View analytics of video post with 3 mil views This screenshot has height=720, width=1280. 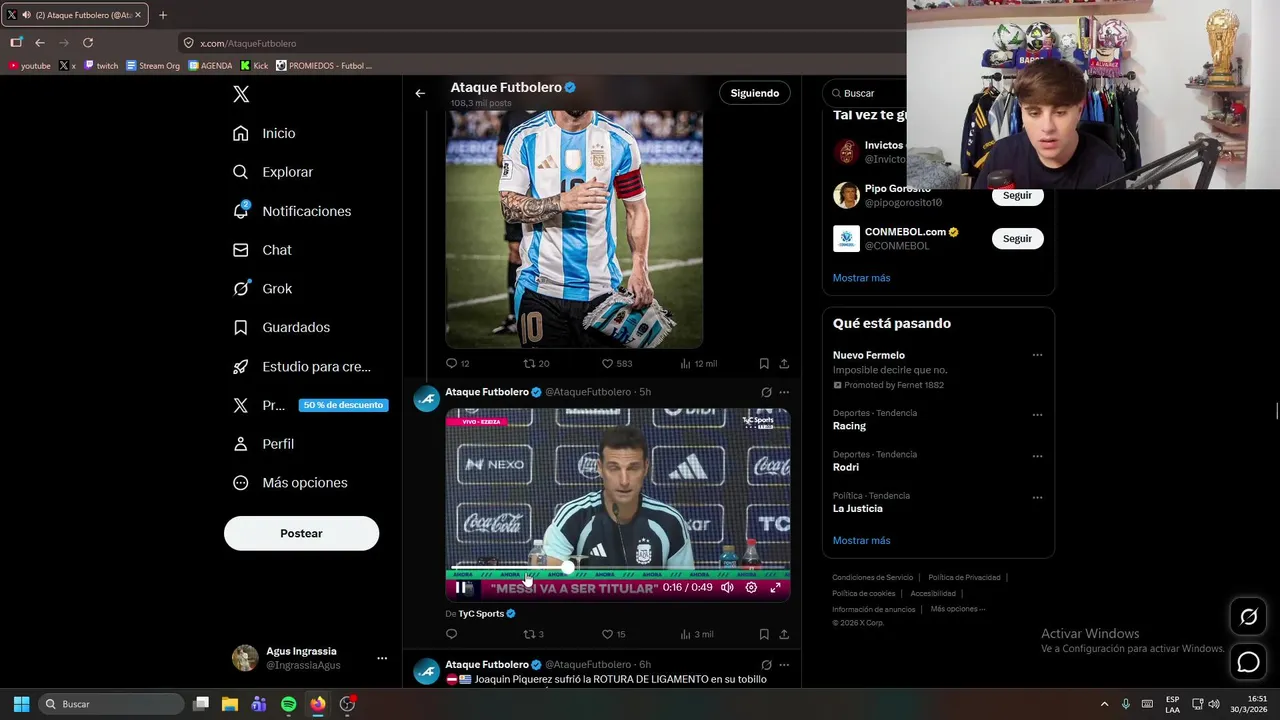[x=696, y=634]
